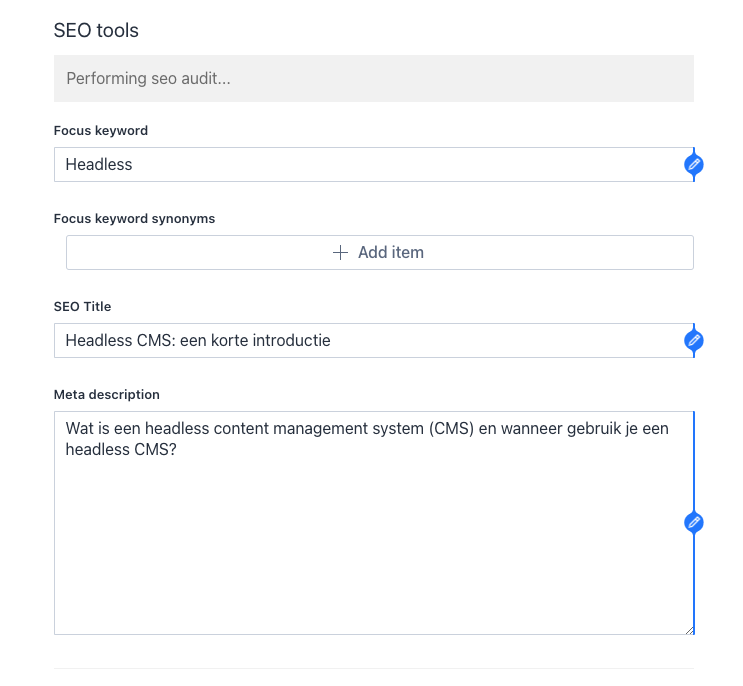Image resolution: width=743 pixels, height=686 pixels.
Task: Focus the Focus keyword input containing Headless
Action: pos(373,164)
